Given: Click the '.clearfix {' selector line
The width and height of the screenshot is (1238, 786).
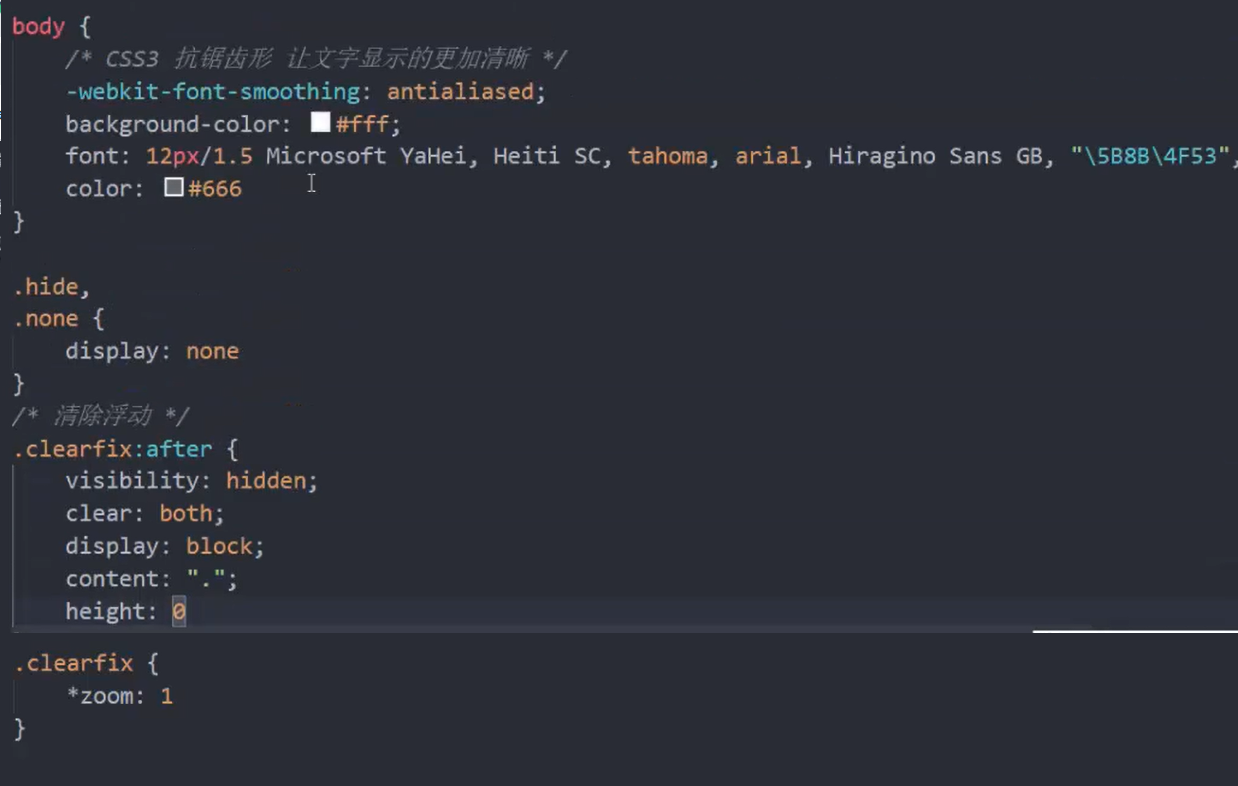Looking at the screenshot, I should tap(85, 663).
